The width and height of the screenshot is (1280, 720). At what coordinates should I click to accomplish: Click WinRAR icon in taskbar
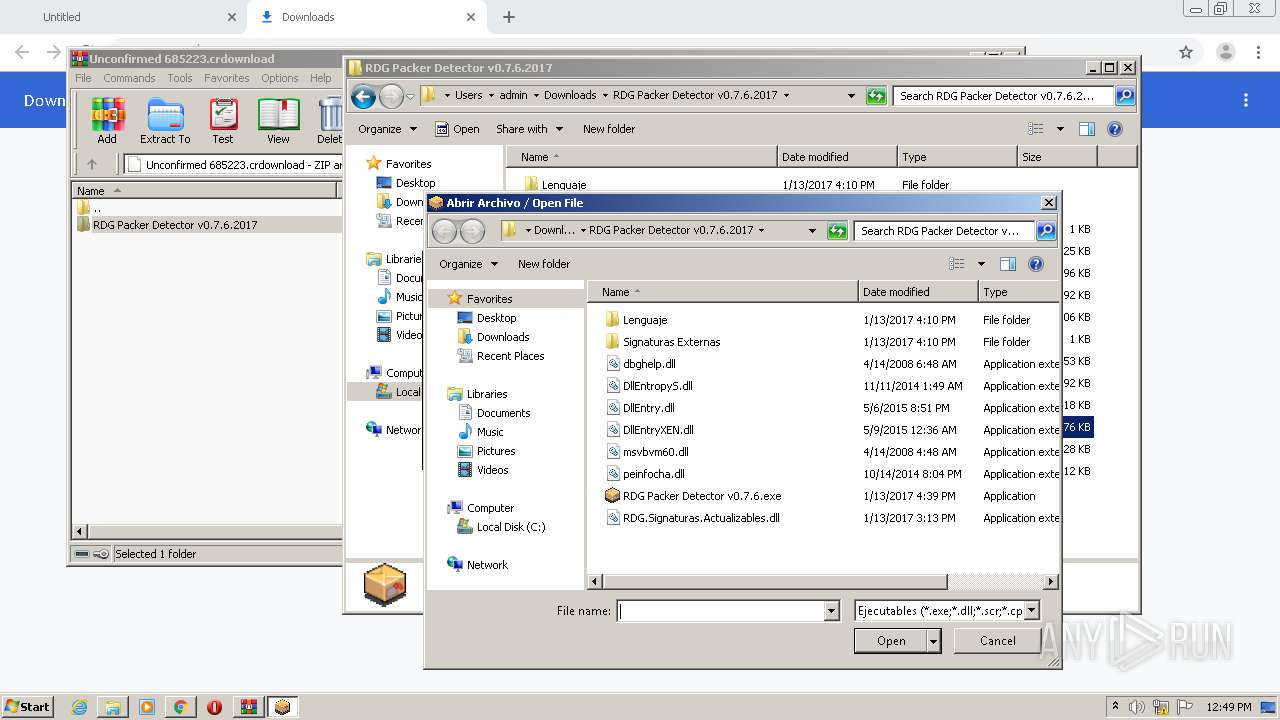point(249,707)
